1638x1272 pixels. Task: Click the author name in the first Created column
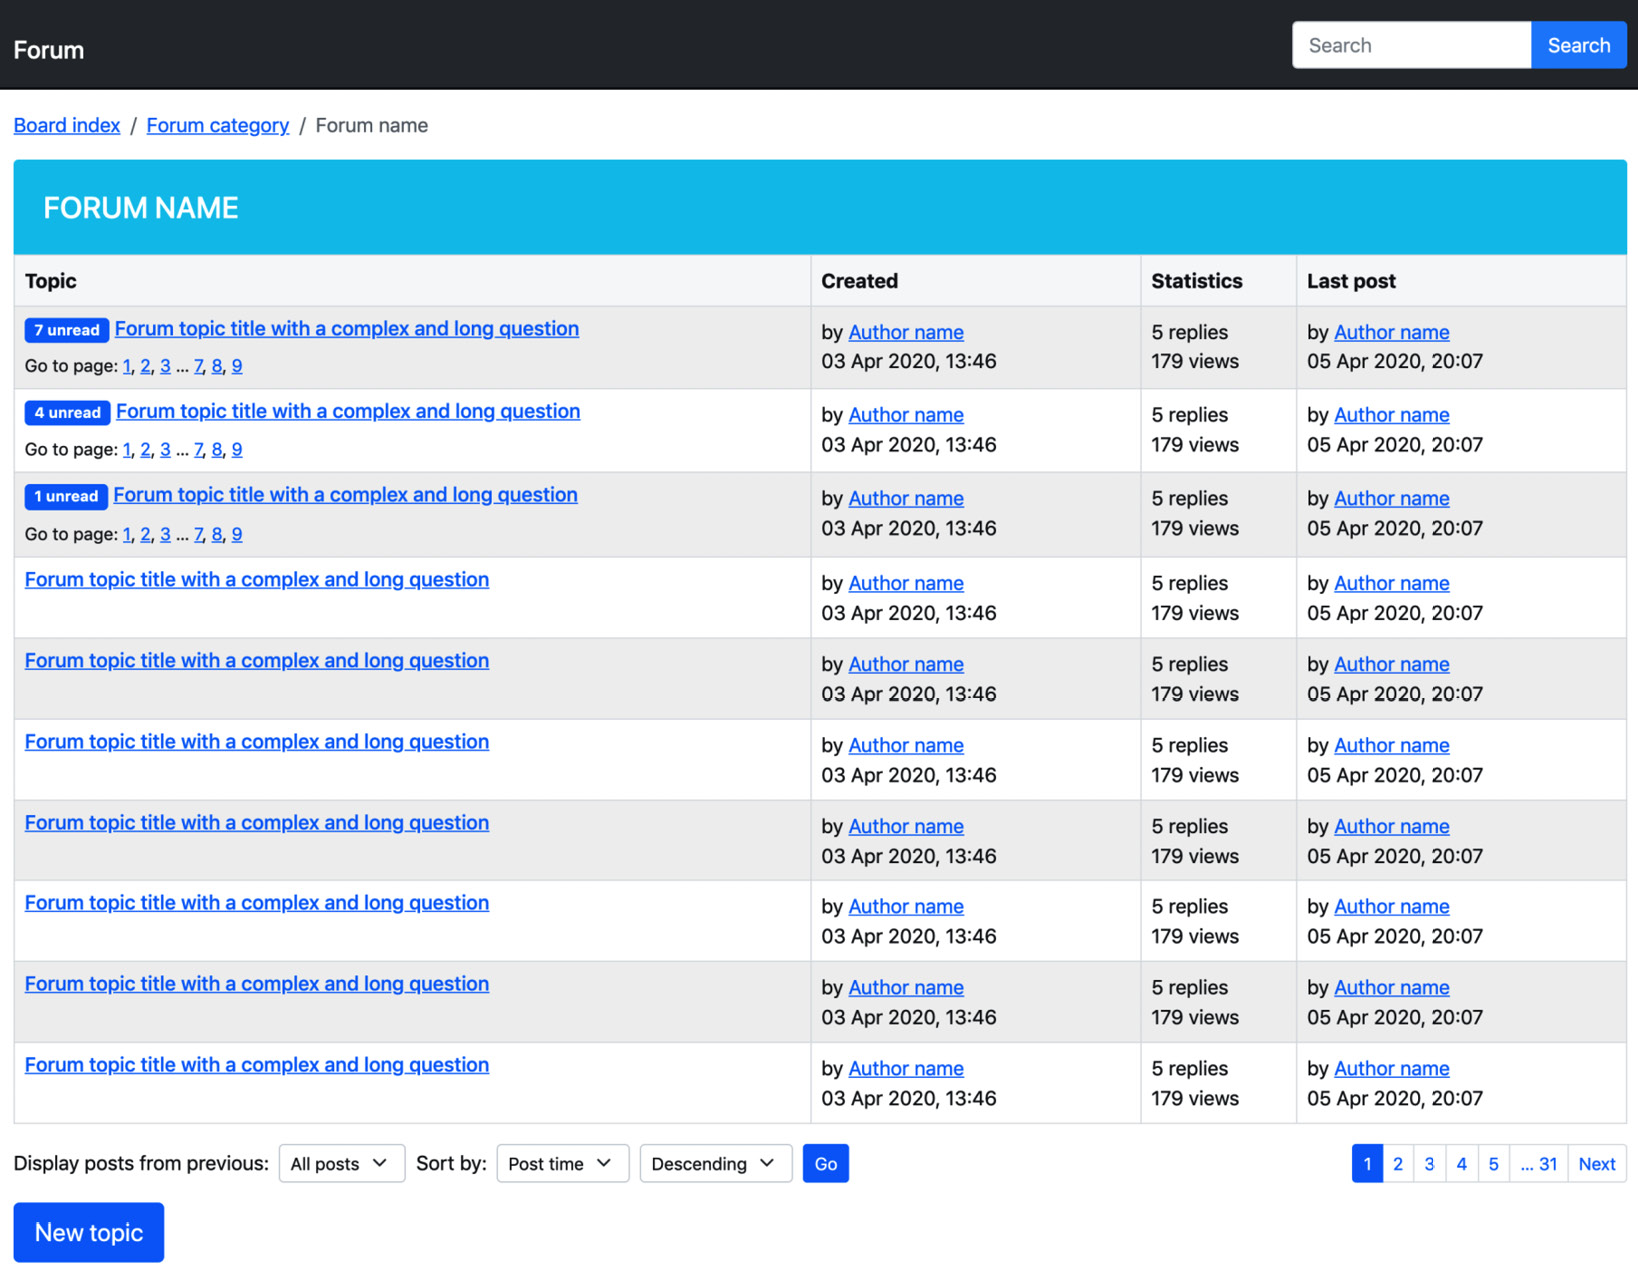click(x=905, y=331)
